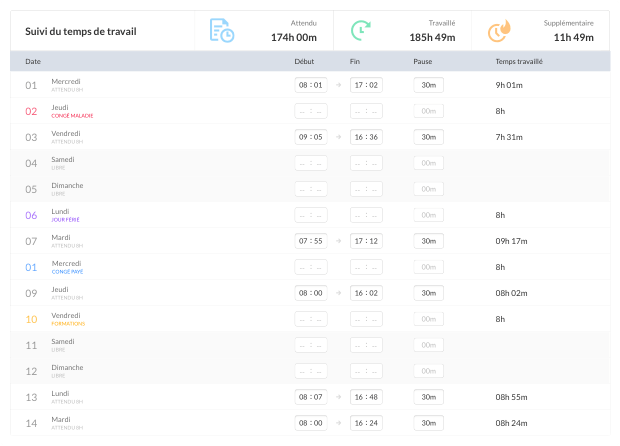Click the Congé payé label under Mercredi
The height and width of the screenshot is (446, 620).
point(68,272)
